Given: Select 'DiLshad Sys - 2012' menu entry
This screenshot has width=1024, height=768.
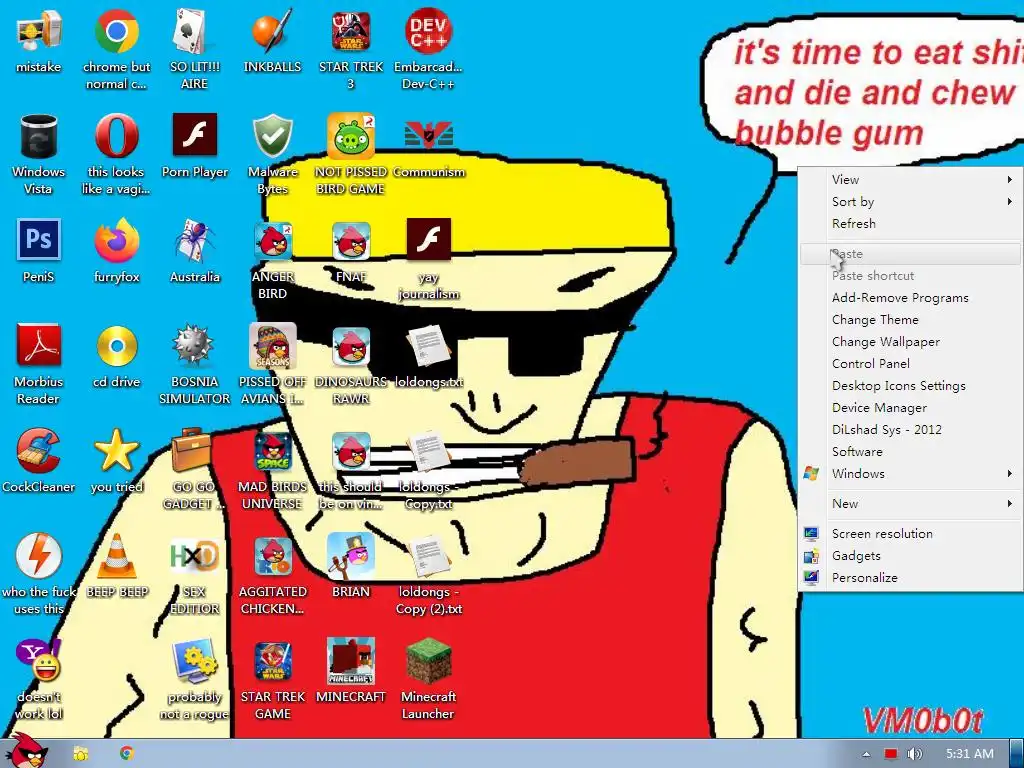Looking at the screenshot, I should point(910,430).
